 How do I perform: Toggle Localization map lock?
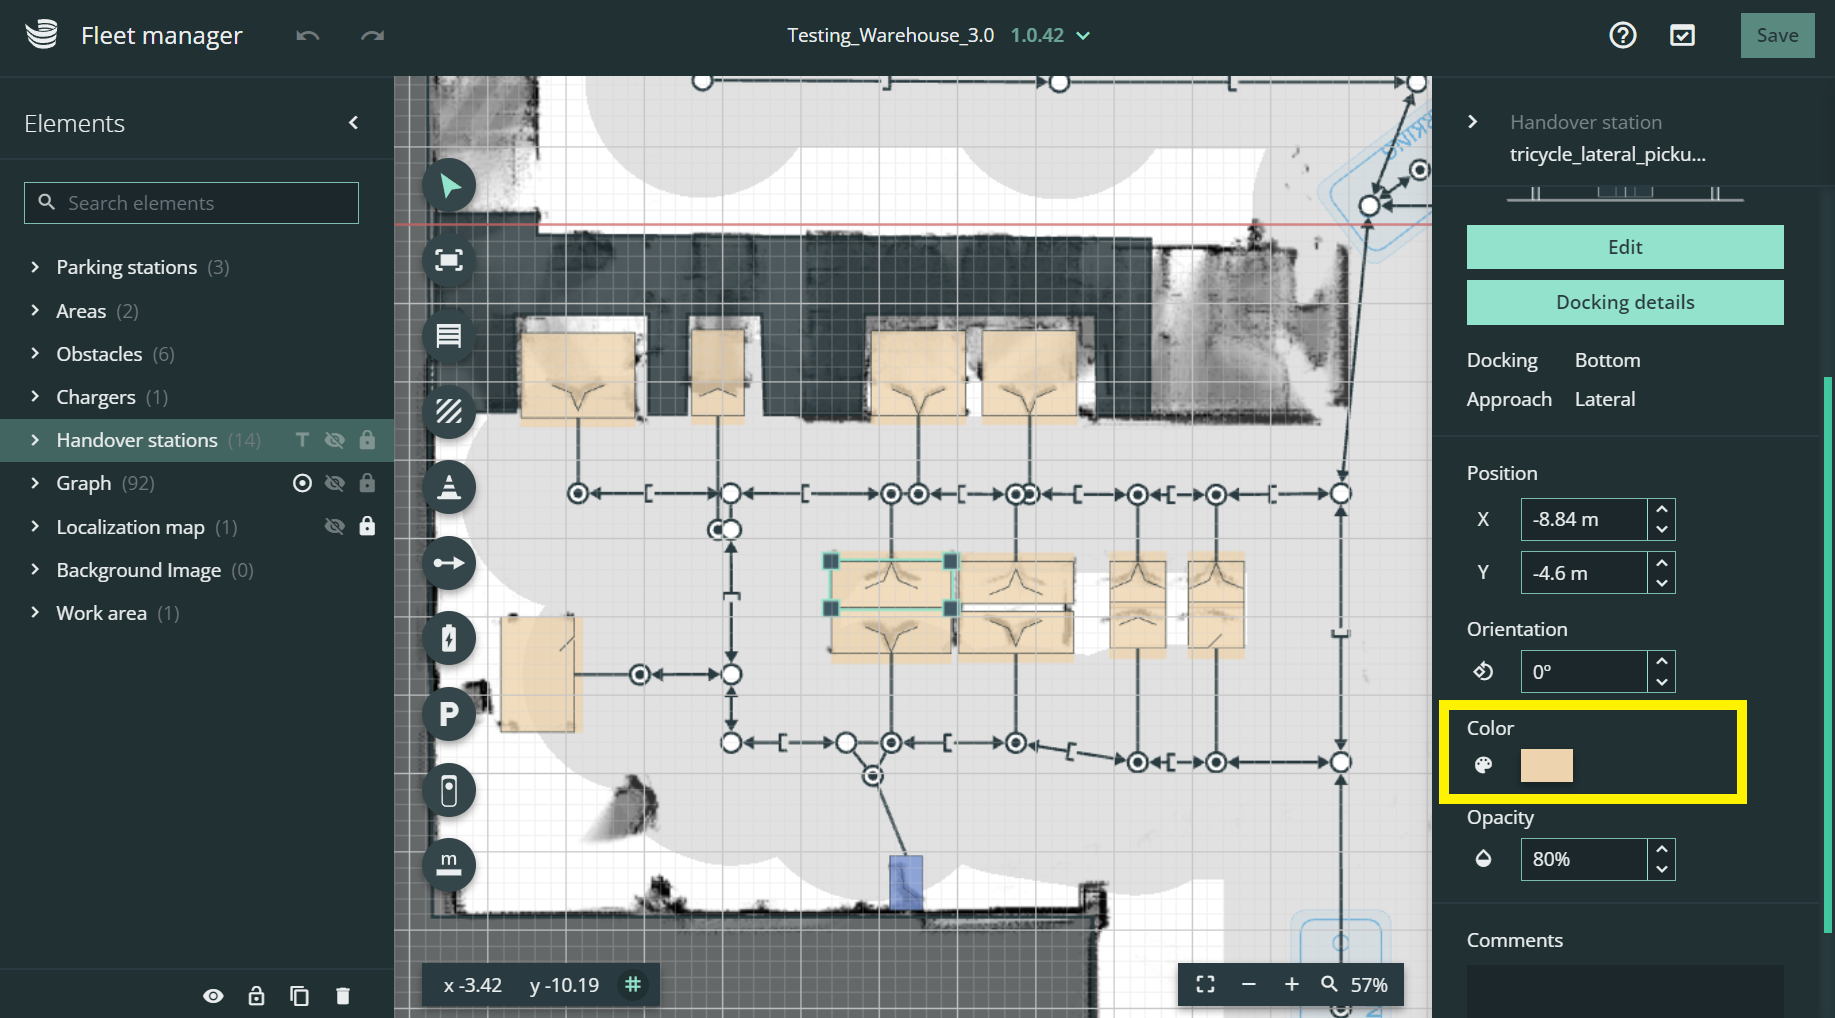click(x=367, y=526)
